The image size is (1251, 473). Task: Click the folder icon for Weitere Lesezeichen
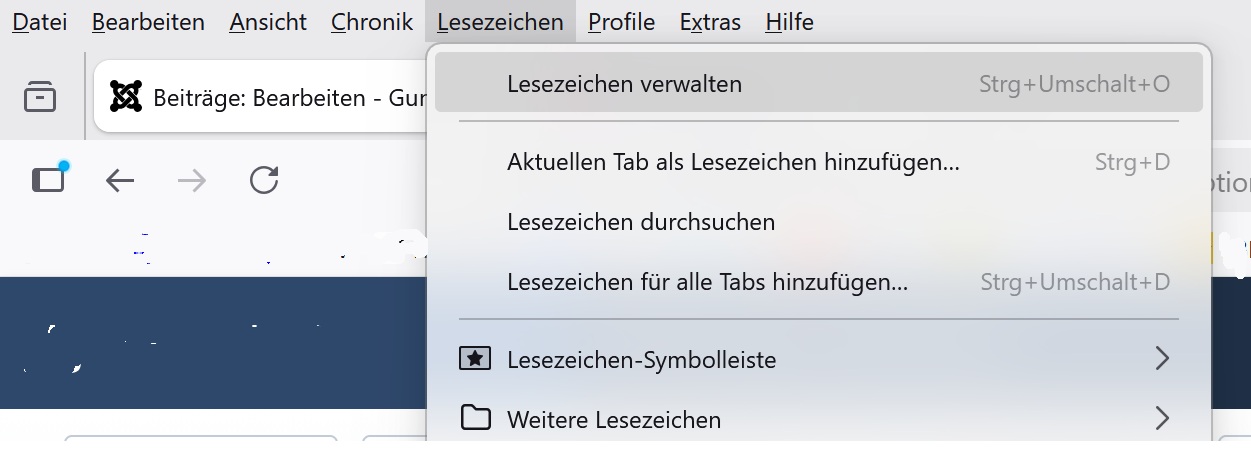[x=475, y=418]
